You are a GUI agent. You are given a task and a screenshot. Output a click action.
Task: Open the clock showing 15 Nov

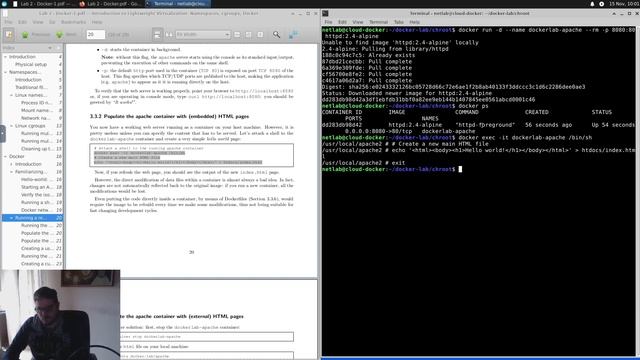click(624, 4)
